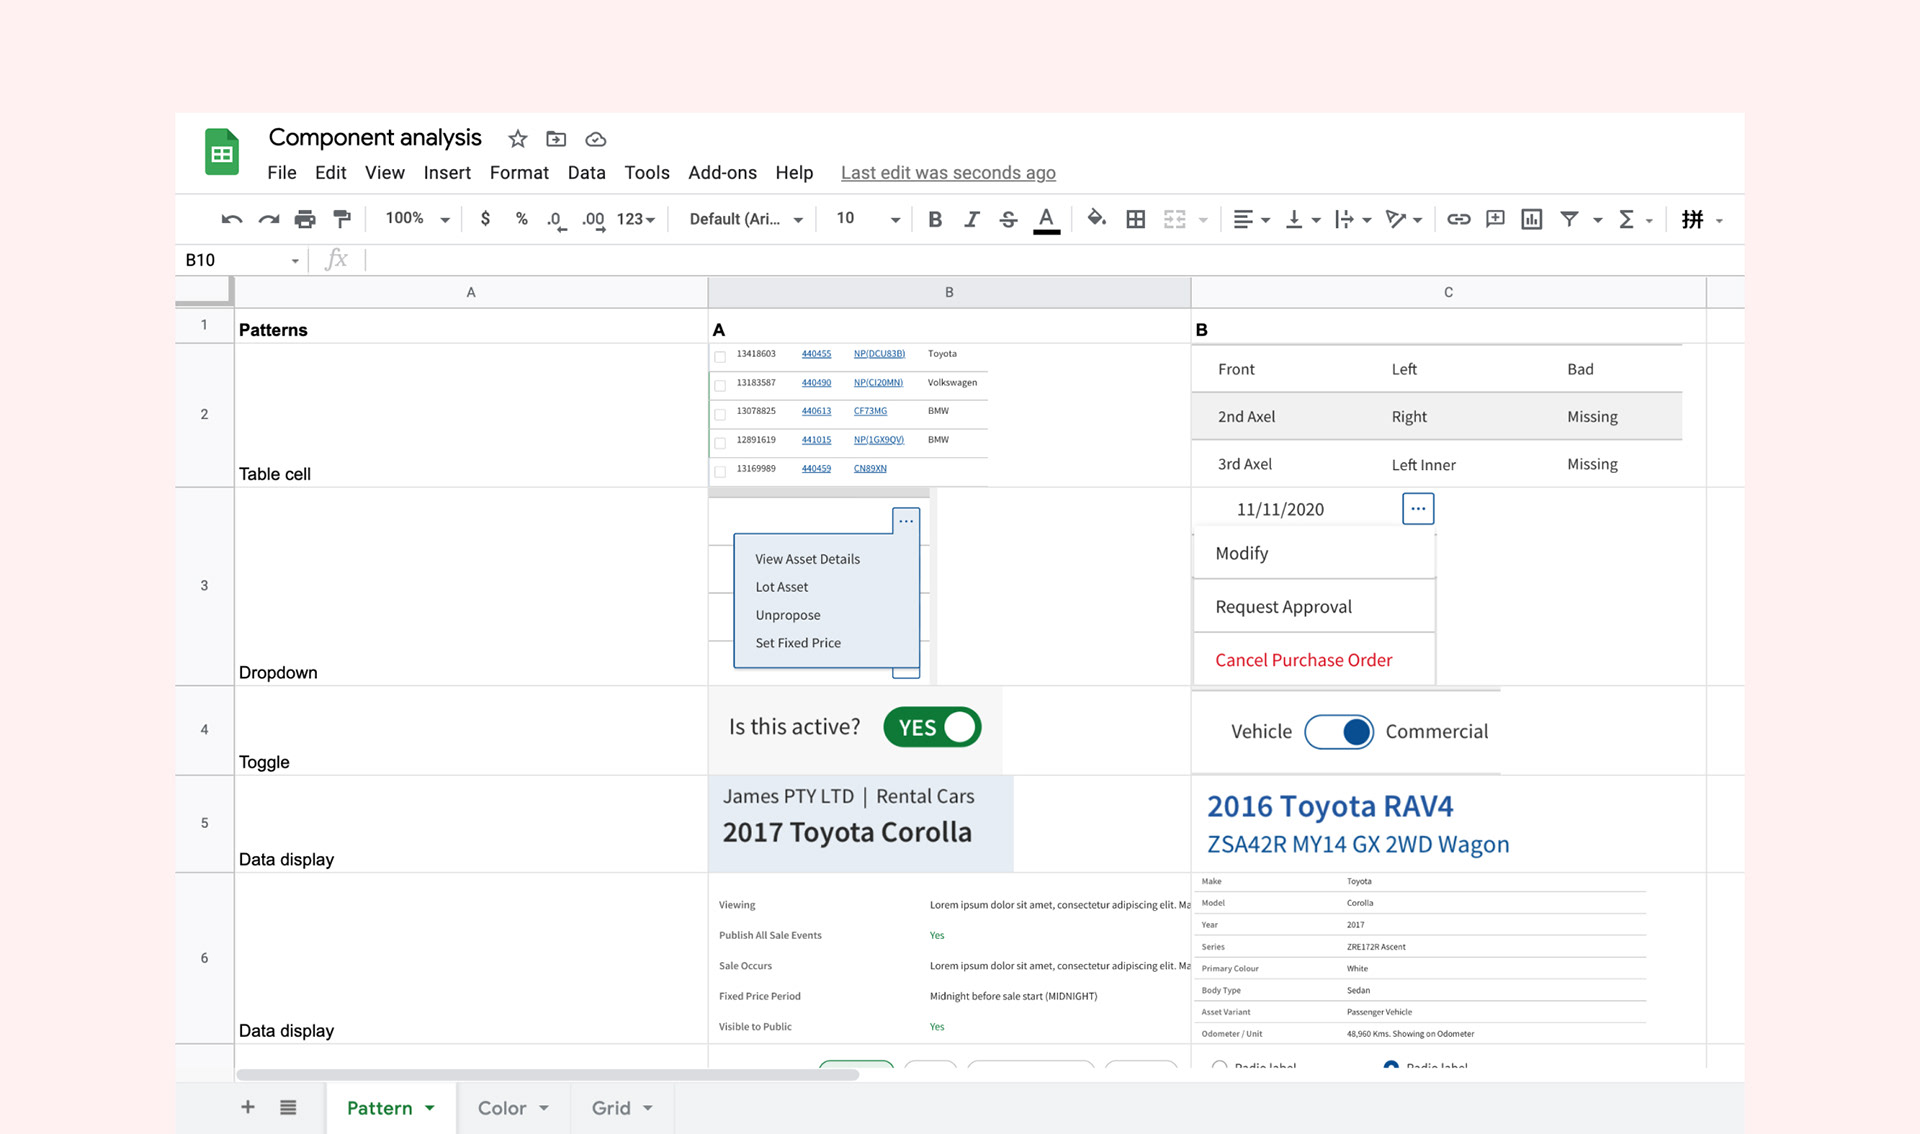Open the text color picker

click(1046, 220)
